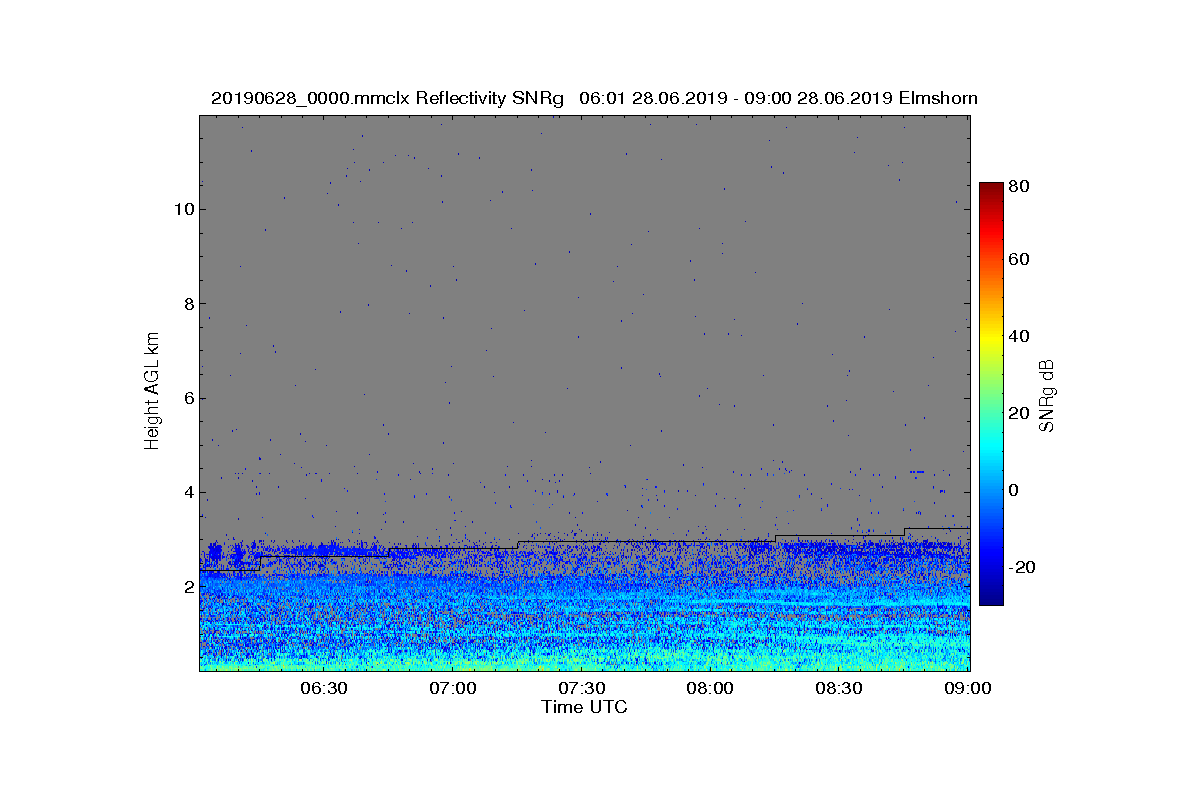Click the height tick label 4

click(188, 492)
